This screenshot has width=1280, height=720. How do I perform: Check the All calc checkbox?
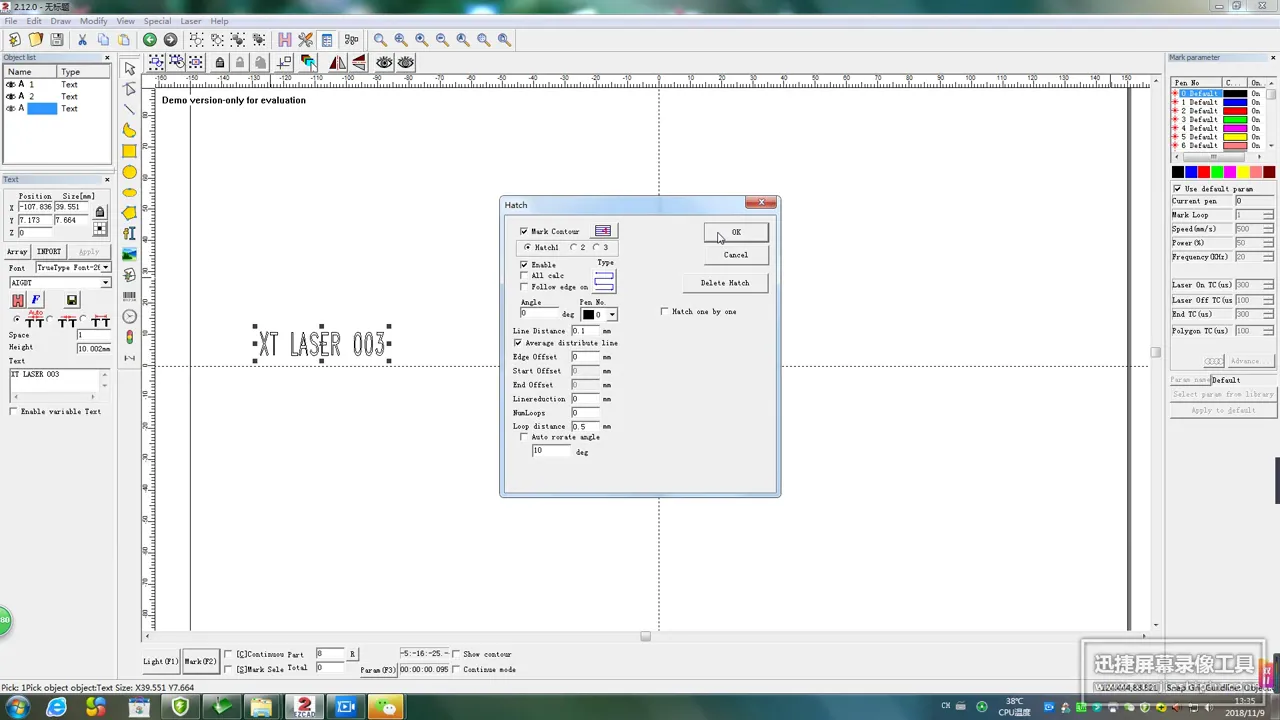click(524, 276)
